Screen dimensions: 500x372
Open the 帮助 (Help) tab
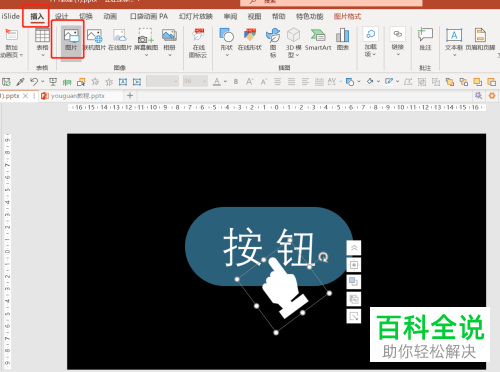(x=279, y=16)
